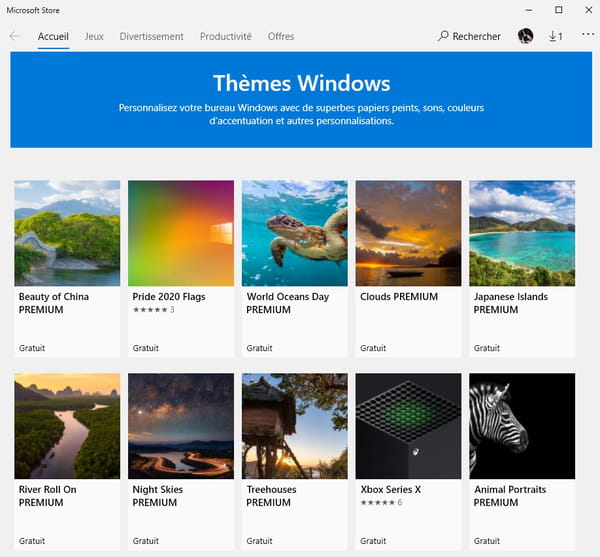600x557 pixels.
Task: Open the Rechercher search
Action: click(x=469, y=36)
